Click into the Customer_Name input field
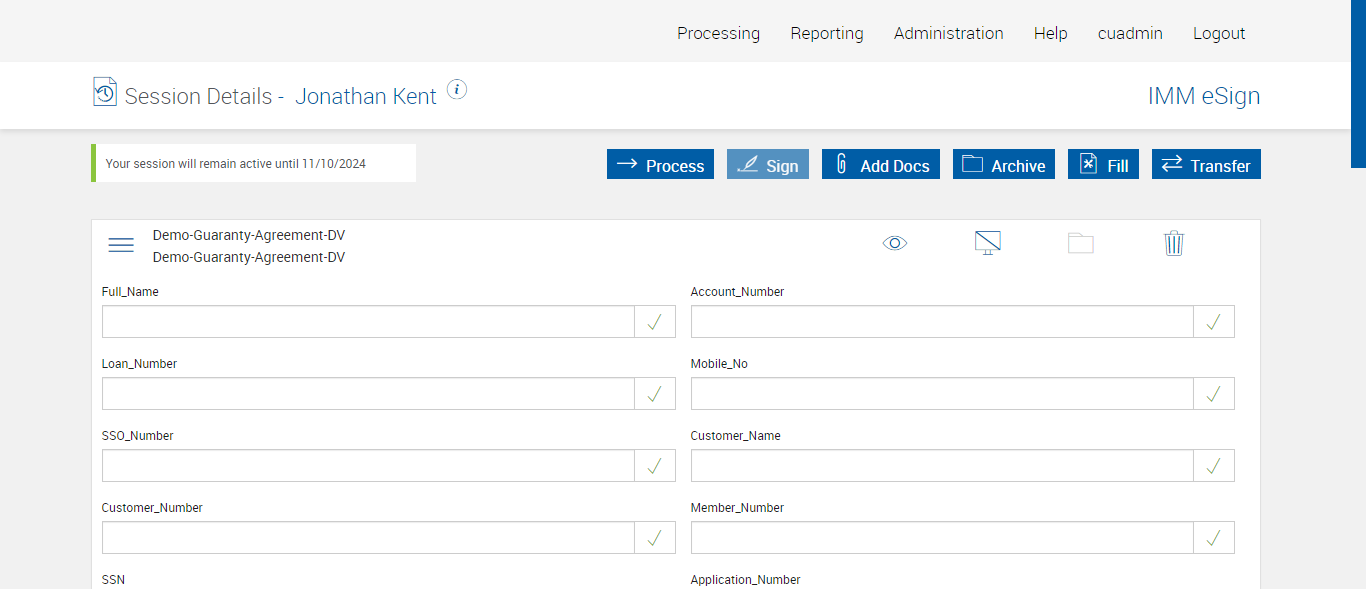The width and height of the screenshot is (1366, 589). [941, 466]
